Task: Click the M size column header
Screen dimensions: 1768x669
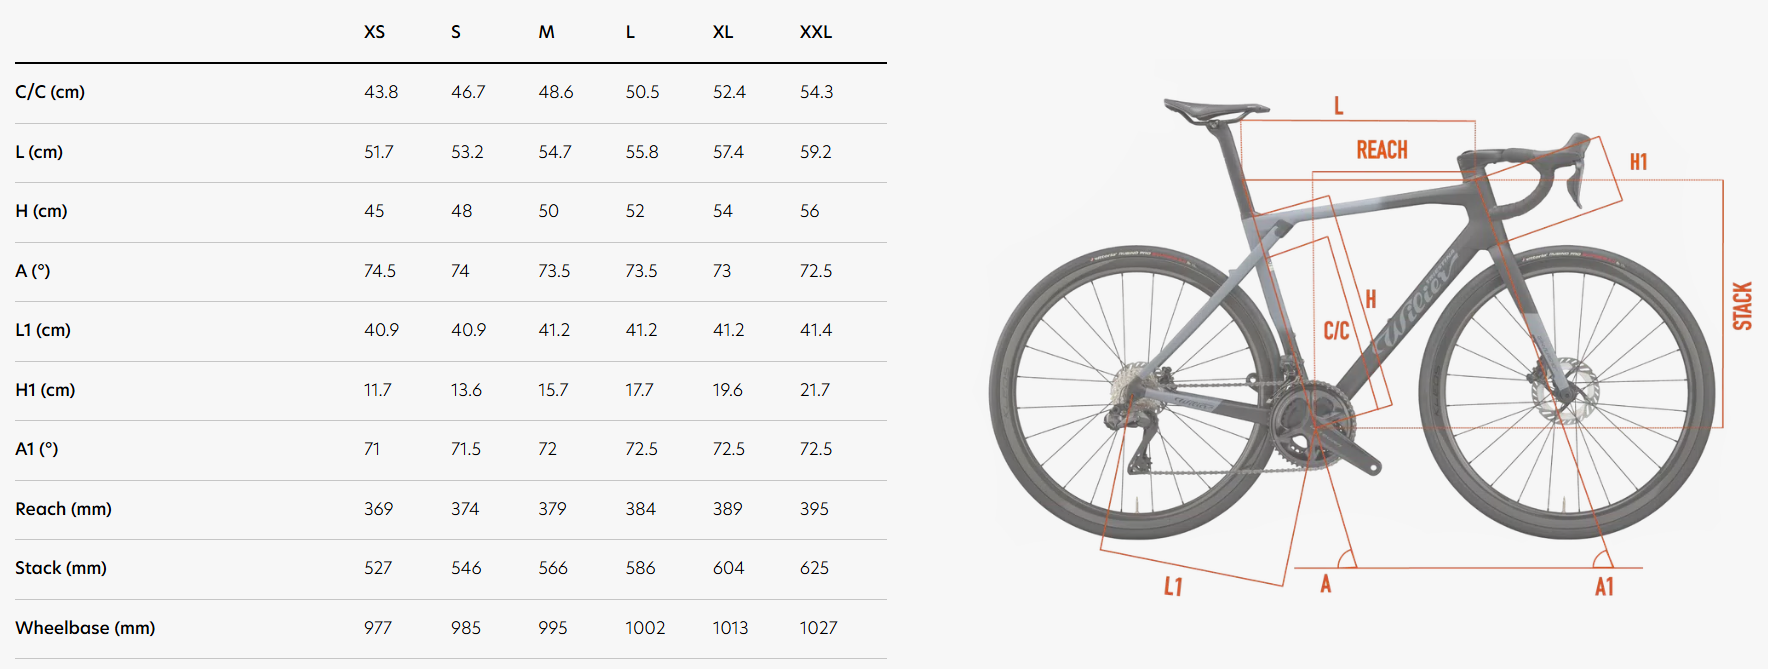Action: pyautogui.click(x=546, y=32)
